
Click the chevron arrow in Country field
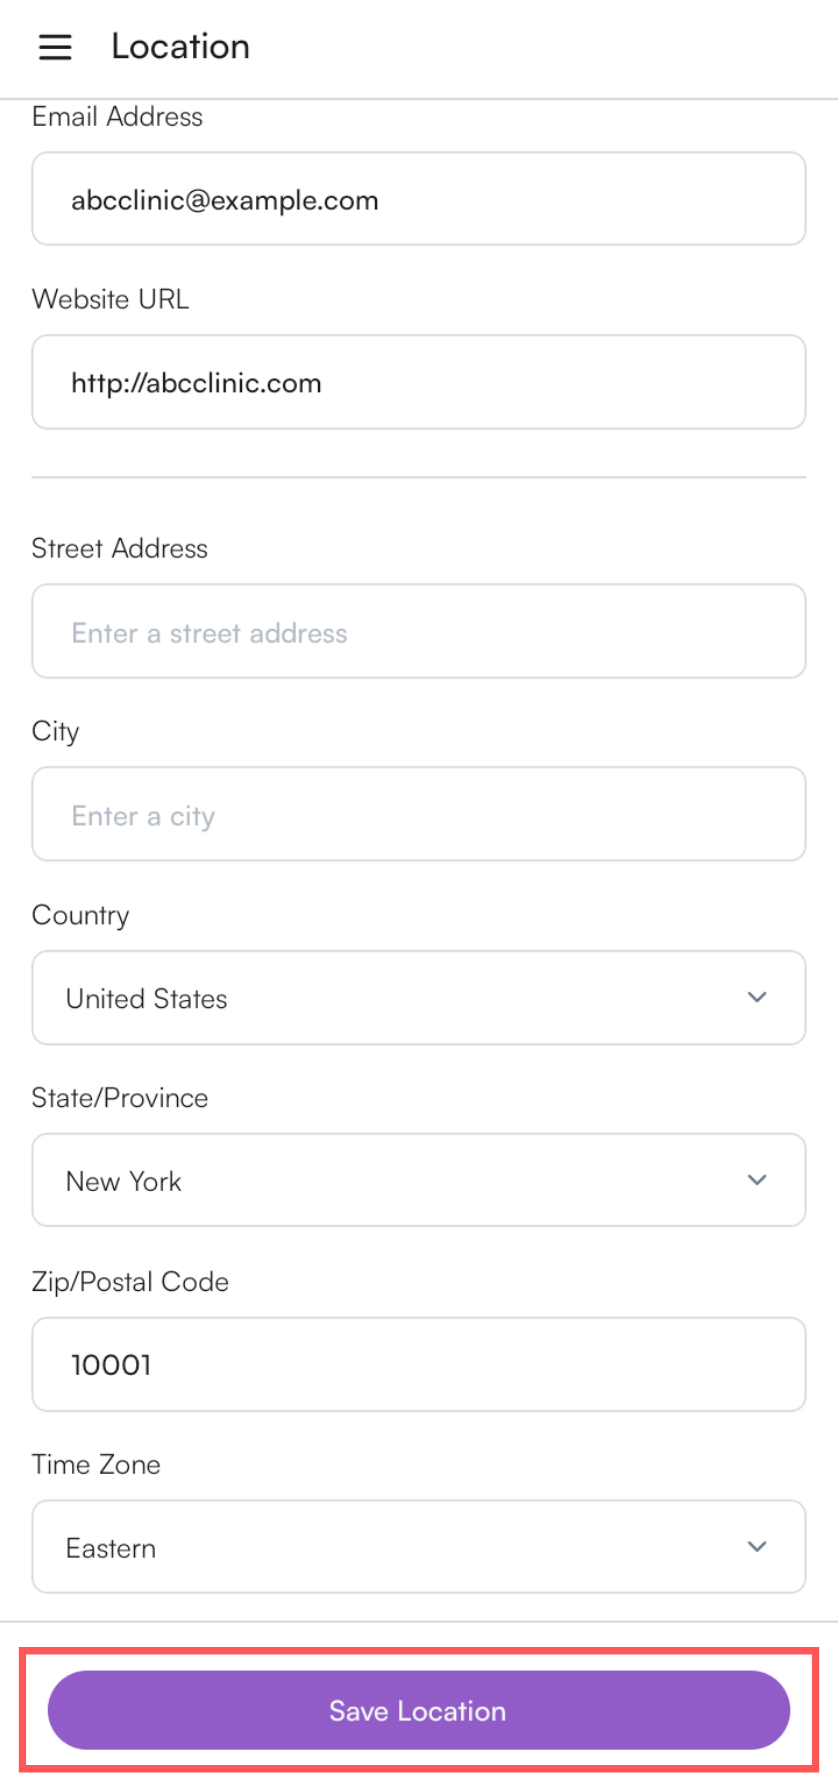tap(757, 997)
